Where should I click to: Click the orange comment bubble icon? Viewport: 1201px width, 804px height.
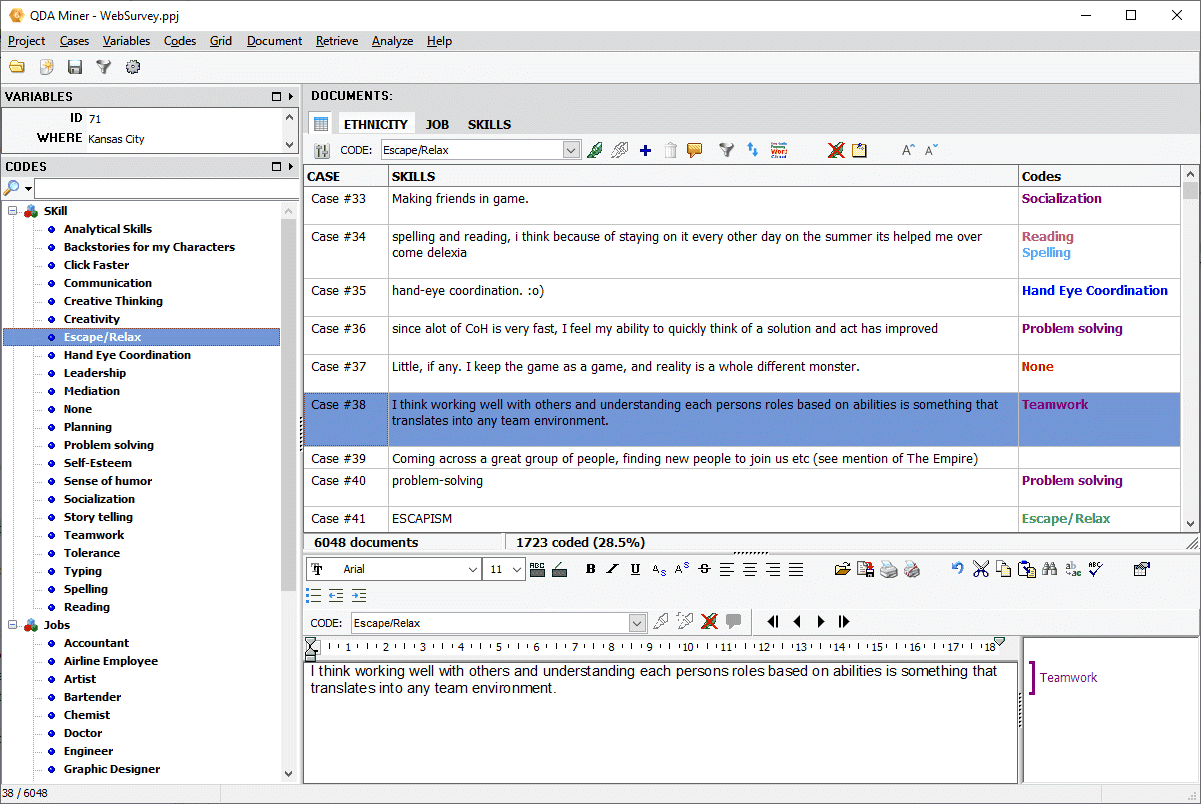(694, 150)
